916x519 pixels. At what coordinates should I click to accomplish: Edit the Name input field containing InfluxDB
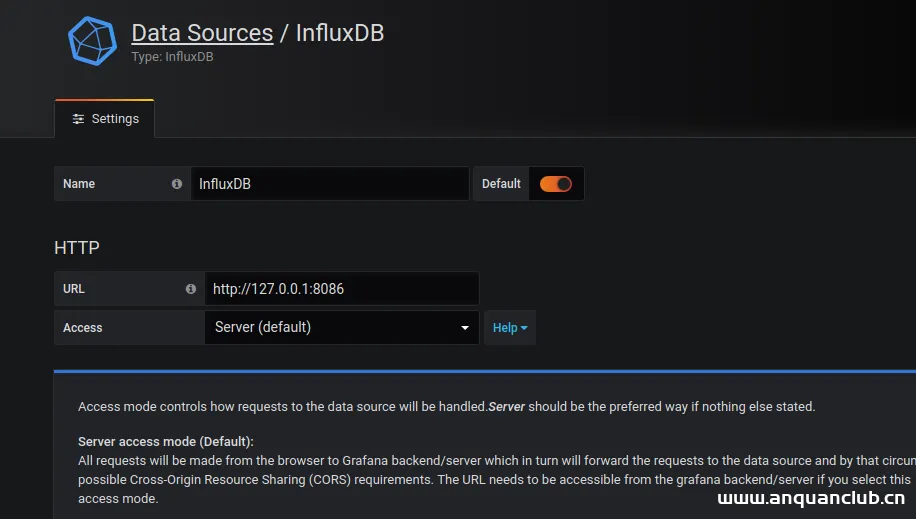(329, 184)
